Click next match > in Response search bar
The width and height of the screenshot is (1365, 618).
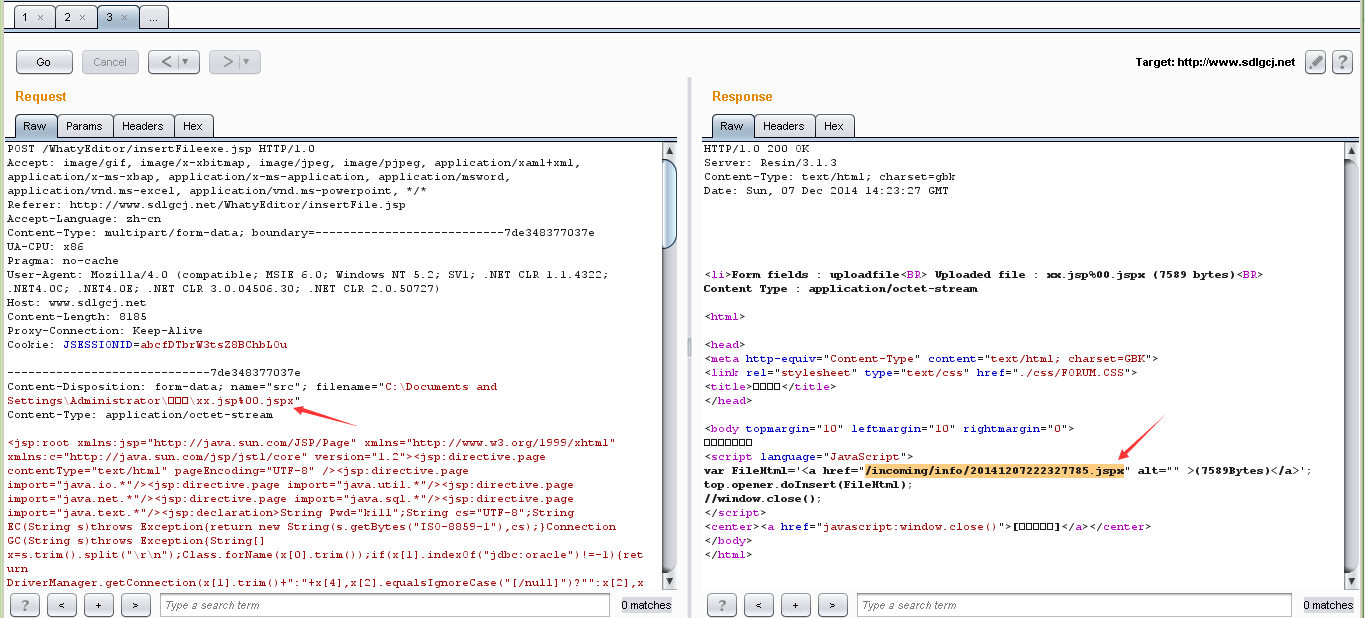point(833,605)
